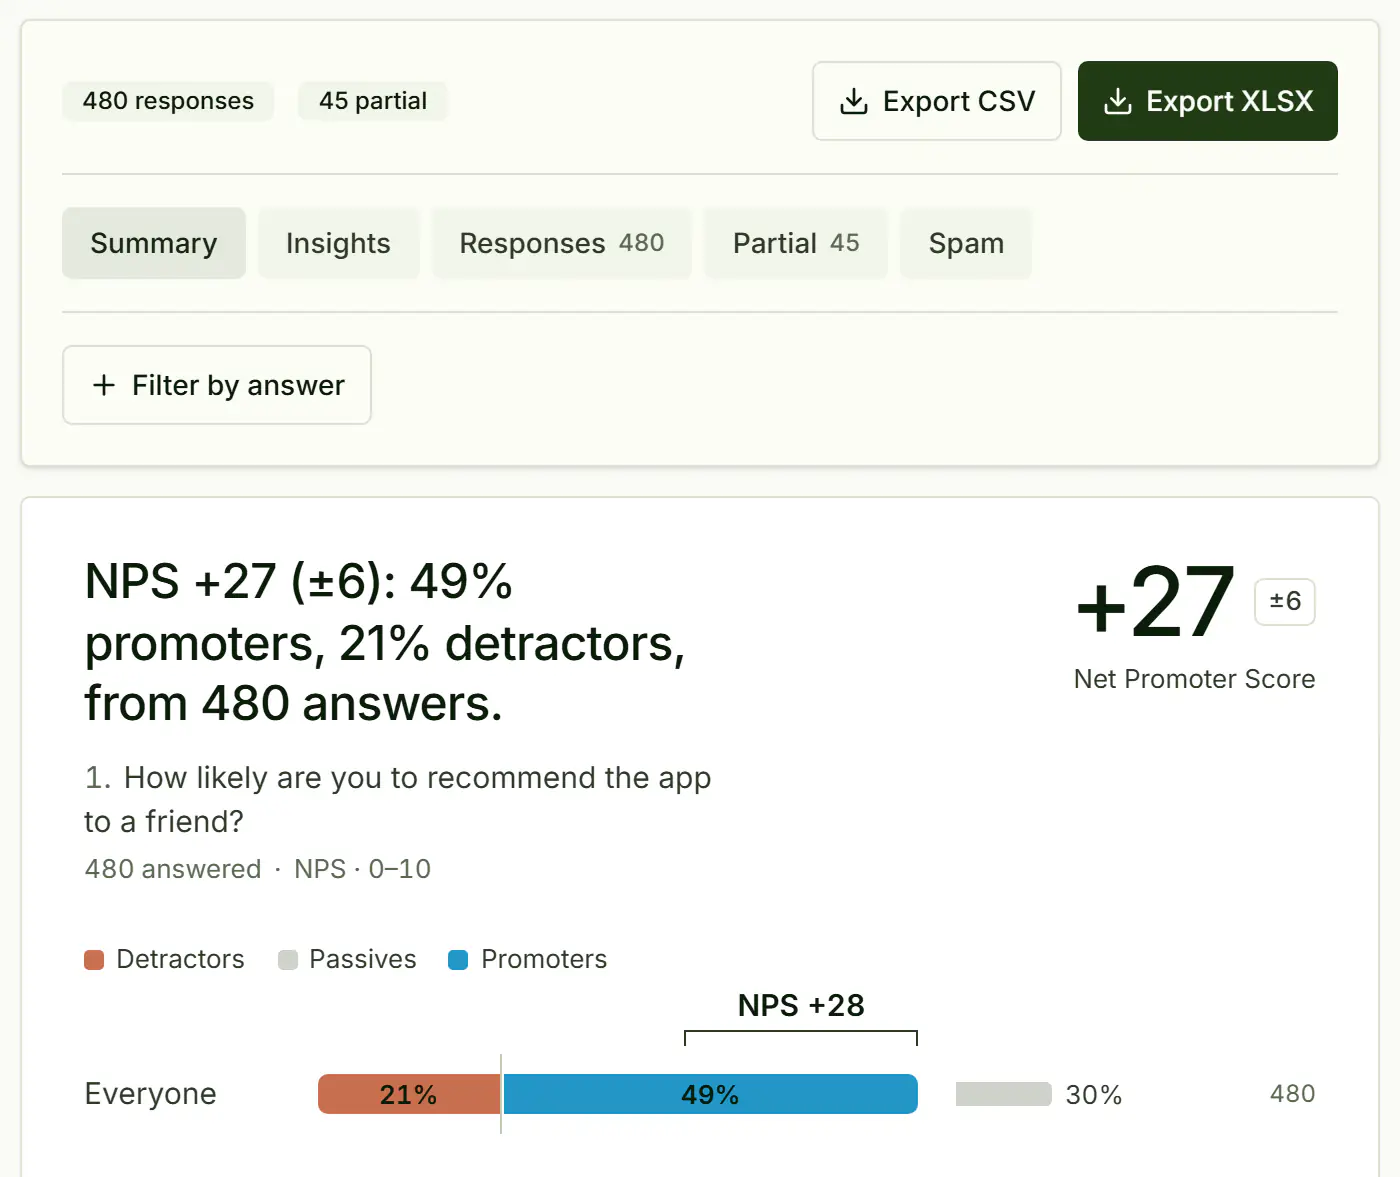Click the 30% passives value
This screenshot has width=1400, height=1177.
(x=1094, y=1095)
